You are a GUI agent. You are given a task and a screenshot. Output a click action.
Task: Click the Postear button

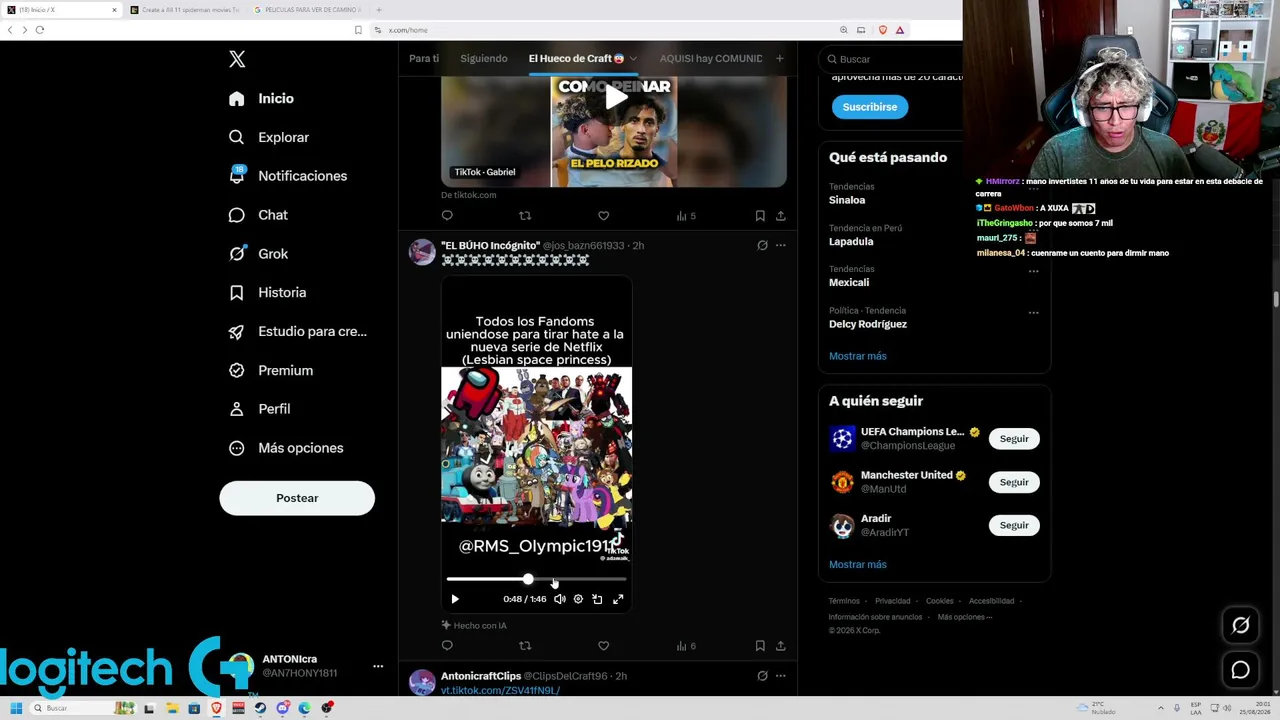coord(297,498)
